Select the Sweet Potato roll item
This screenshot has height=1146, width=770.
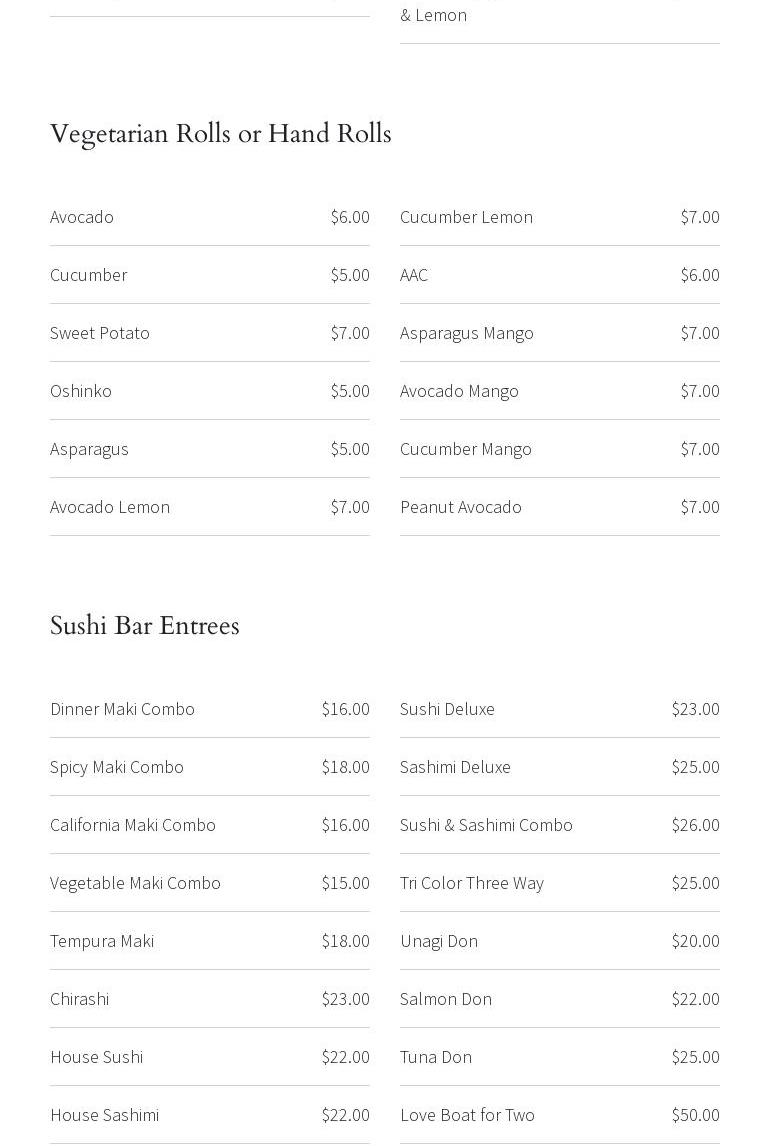100,333
